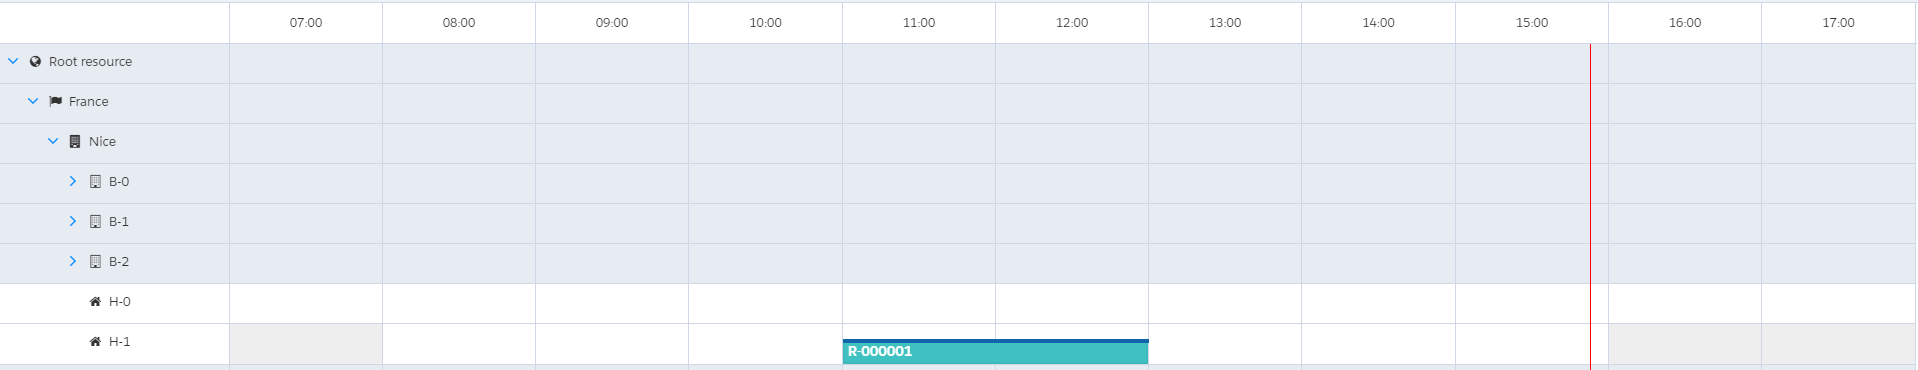Image resolution: width=1918 pixels, height=370 pixels.
Task: Click the building icon beside B-1
Action: [x=96, y=222]
